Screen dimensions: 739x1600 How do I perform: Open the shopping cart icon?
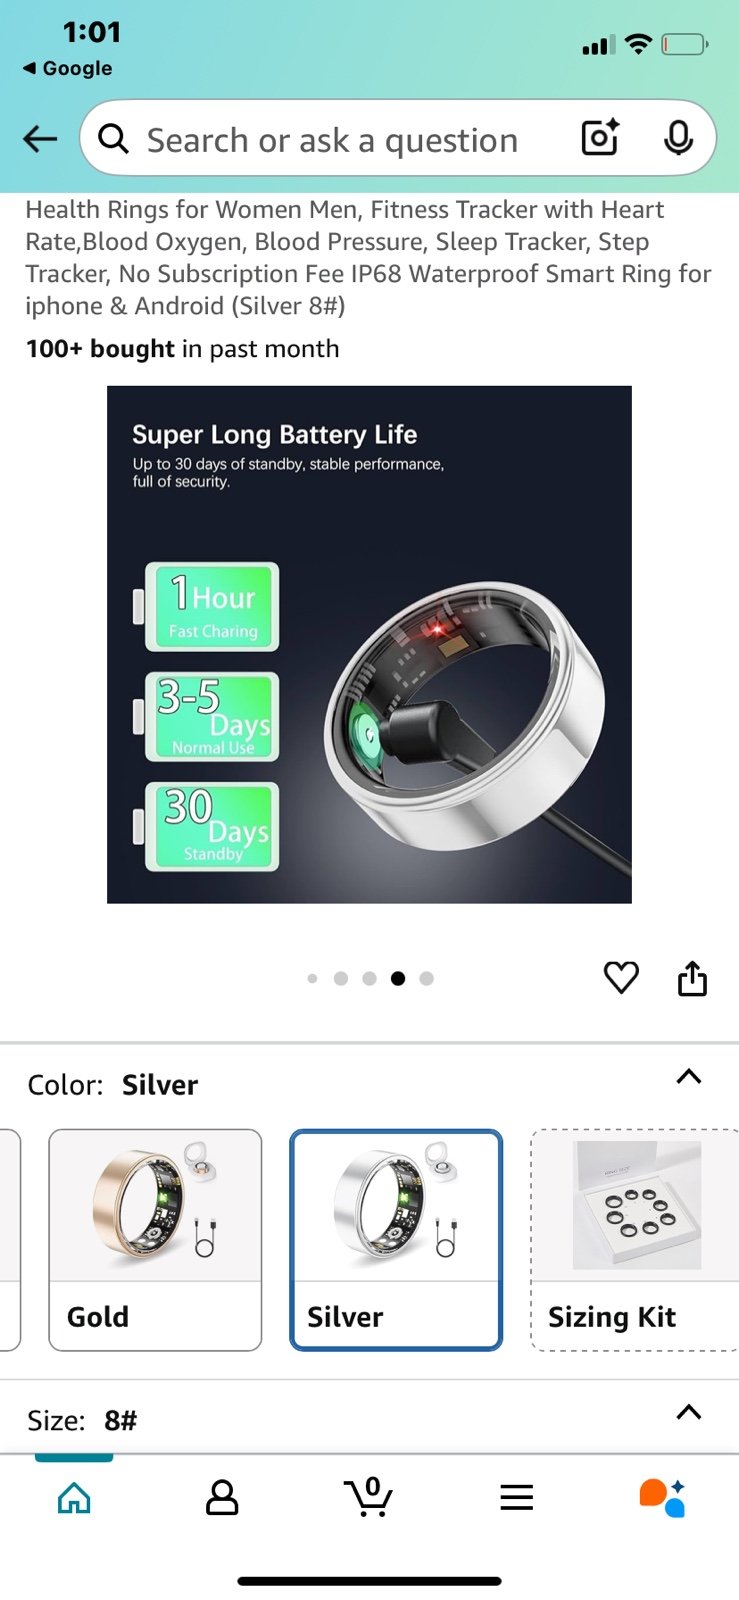[368, 1497]
